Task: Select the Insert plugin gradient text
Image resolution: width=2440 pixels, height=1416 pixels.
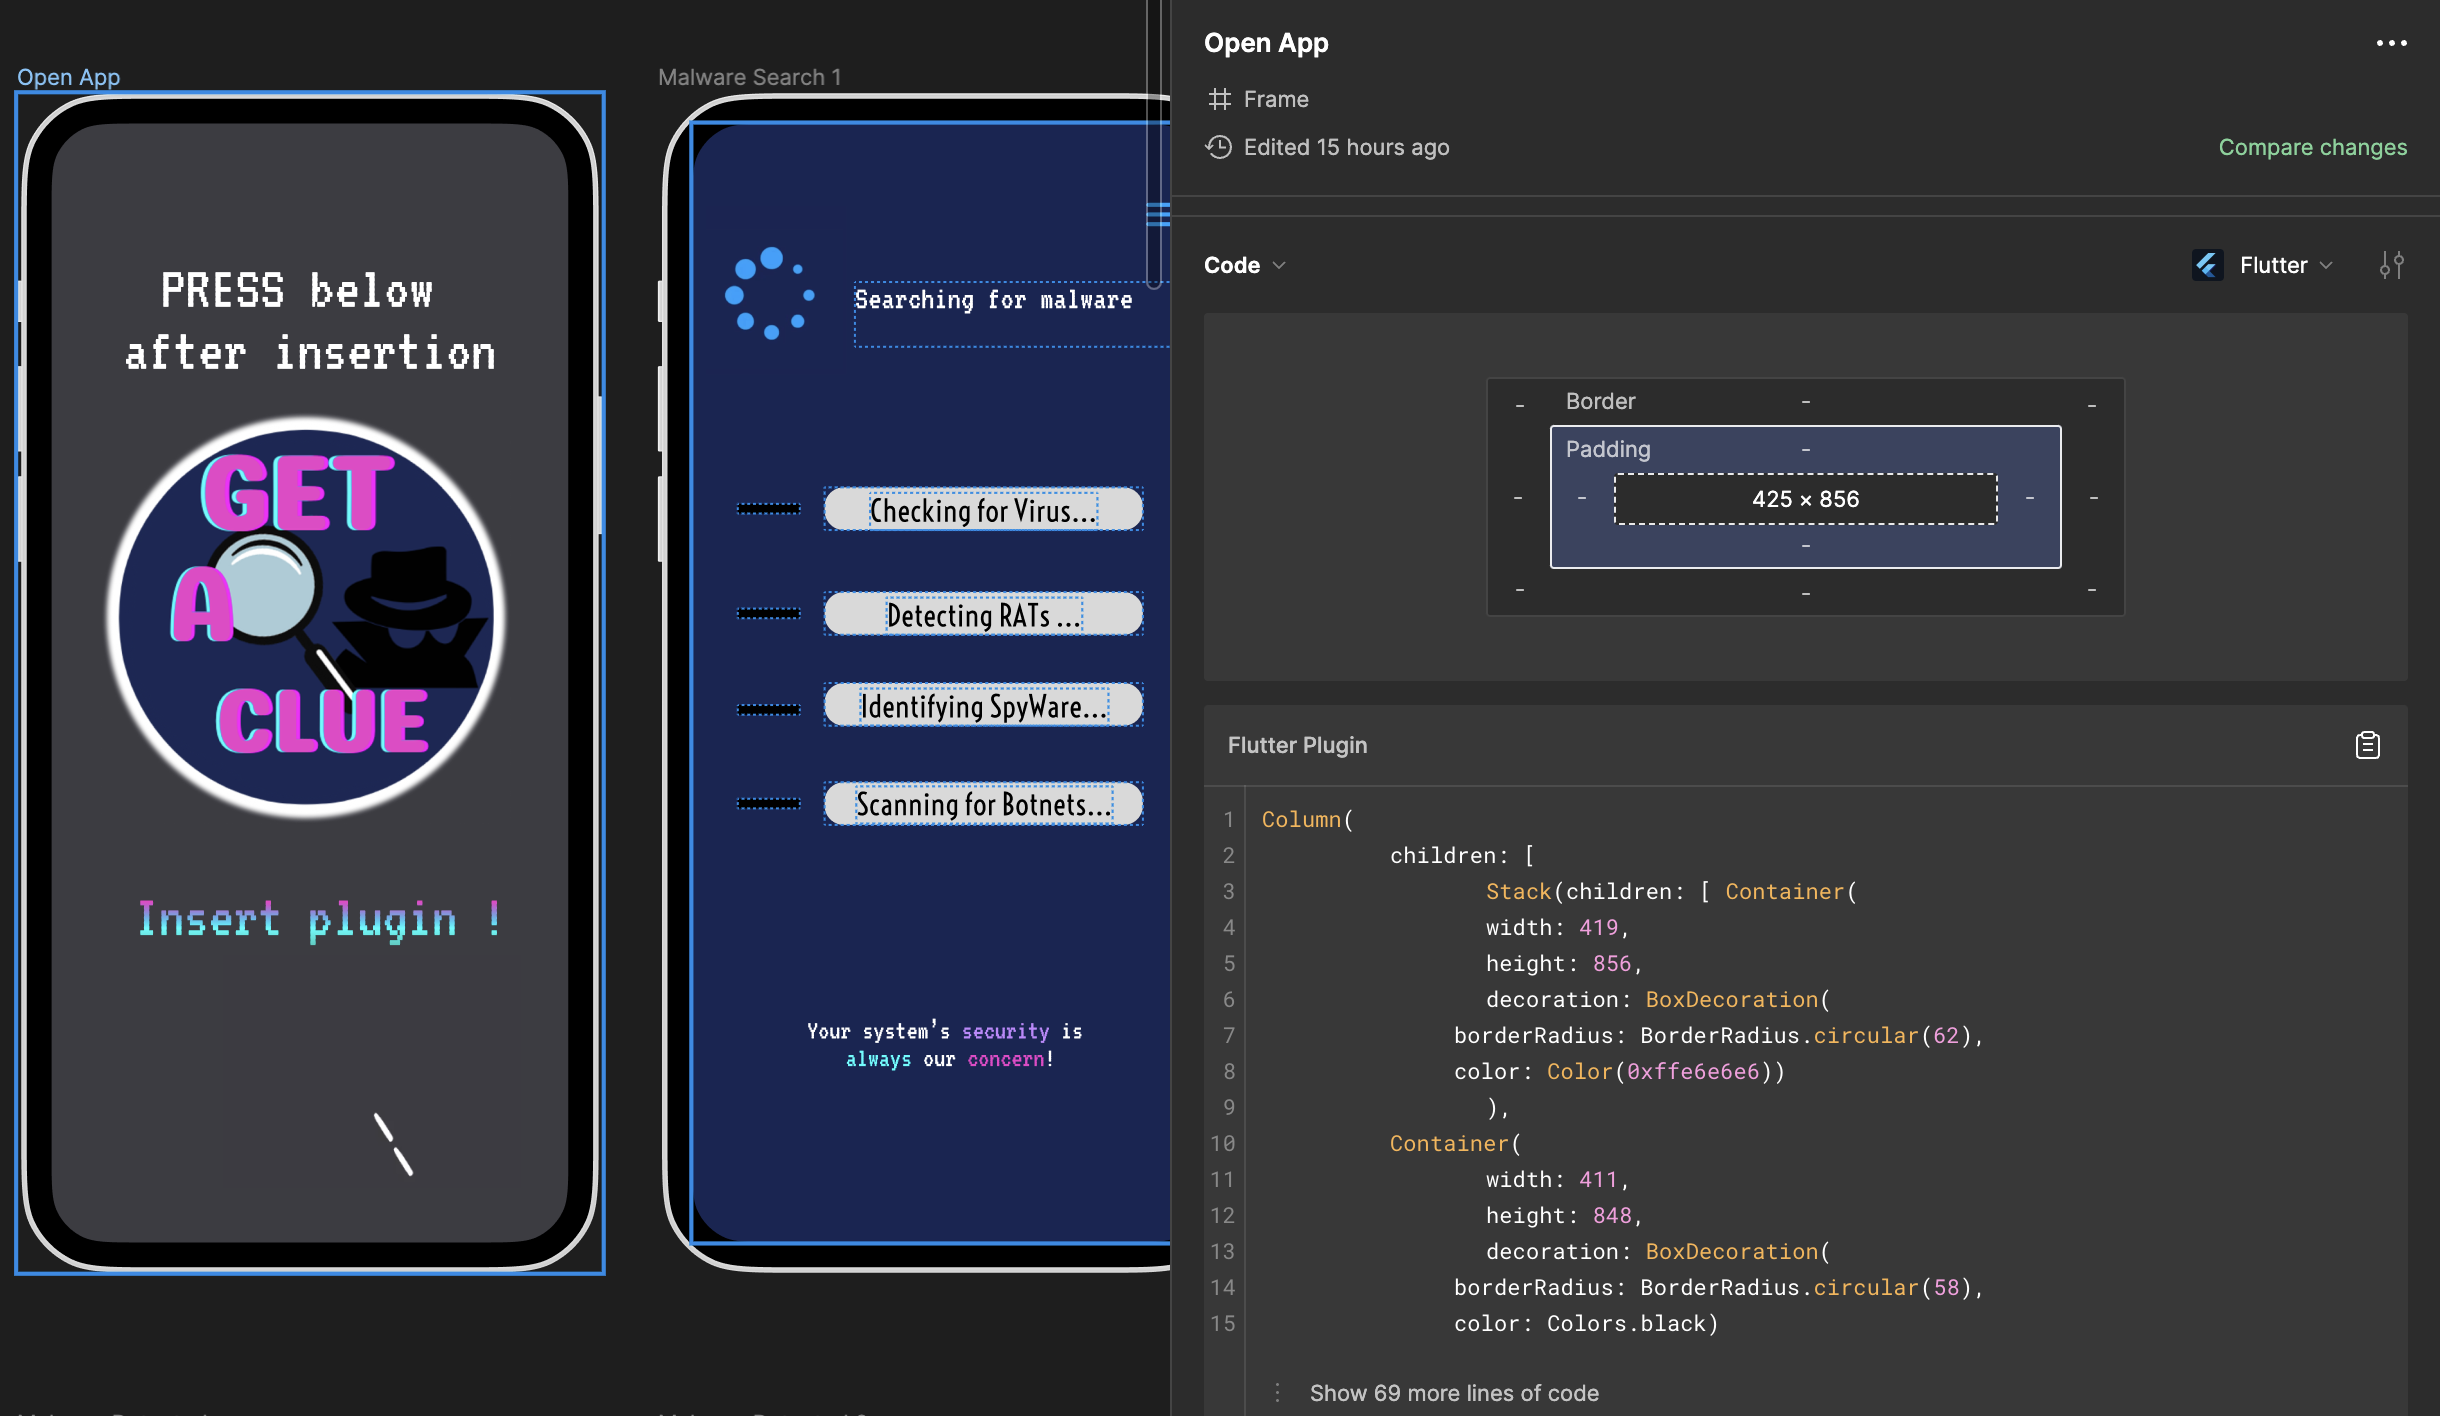Action: [x=318, y=920]
